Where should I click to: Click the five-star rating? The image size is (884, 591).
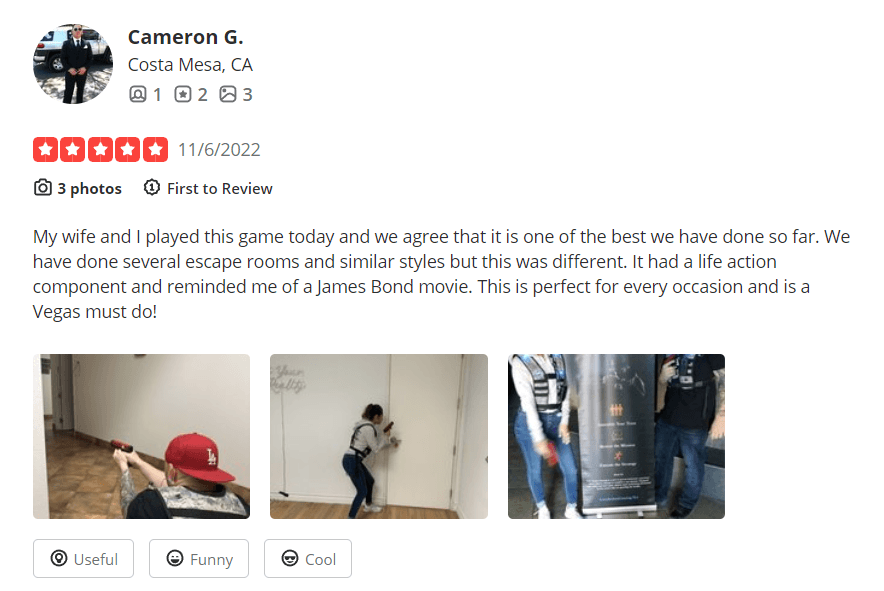[x=100, y=149]
